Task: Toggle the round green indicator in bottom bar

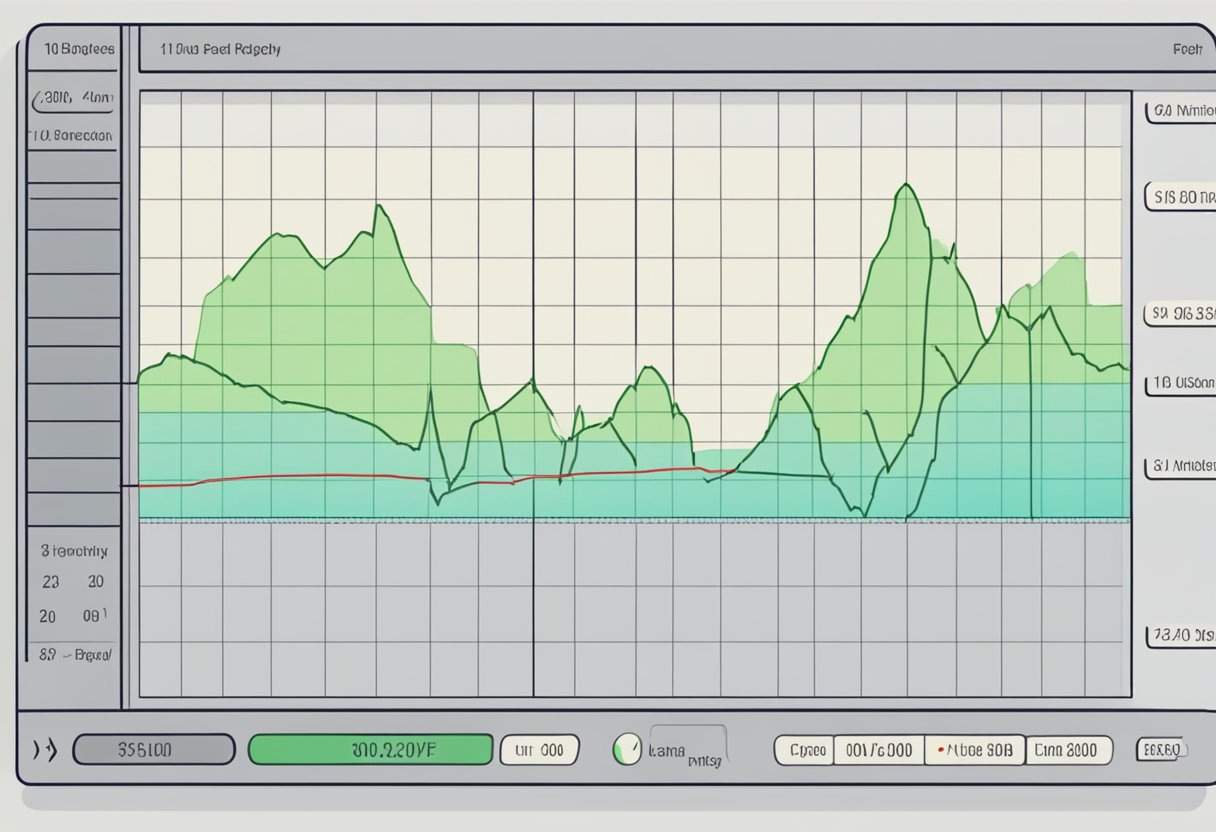Action: click(x=627, y=748)
